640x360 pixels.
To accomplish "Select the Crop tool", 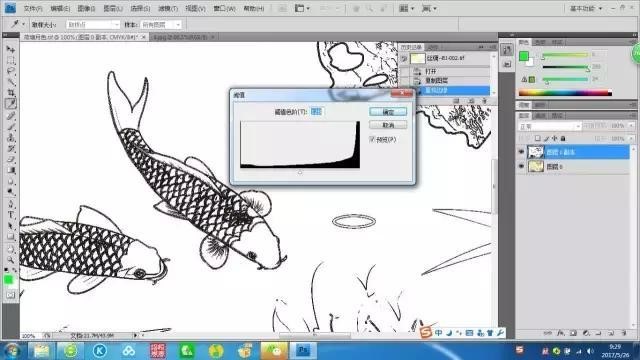I will coord(11,93).
